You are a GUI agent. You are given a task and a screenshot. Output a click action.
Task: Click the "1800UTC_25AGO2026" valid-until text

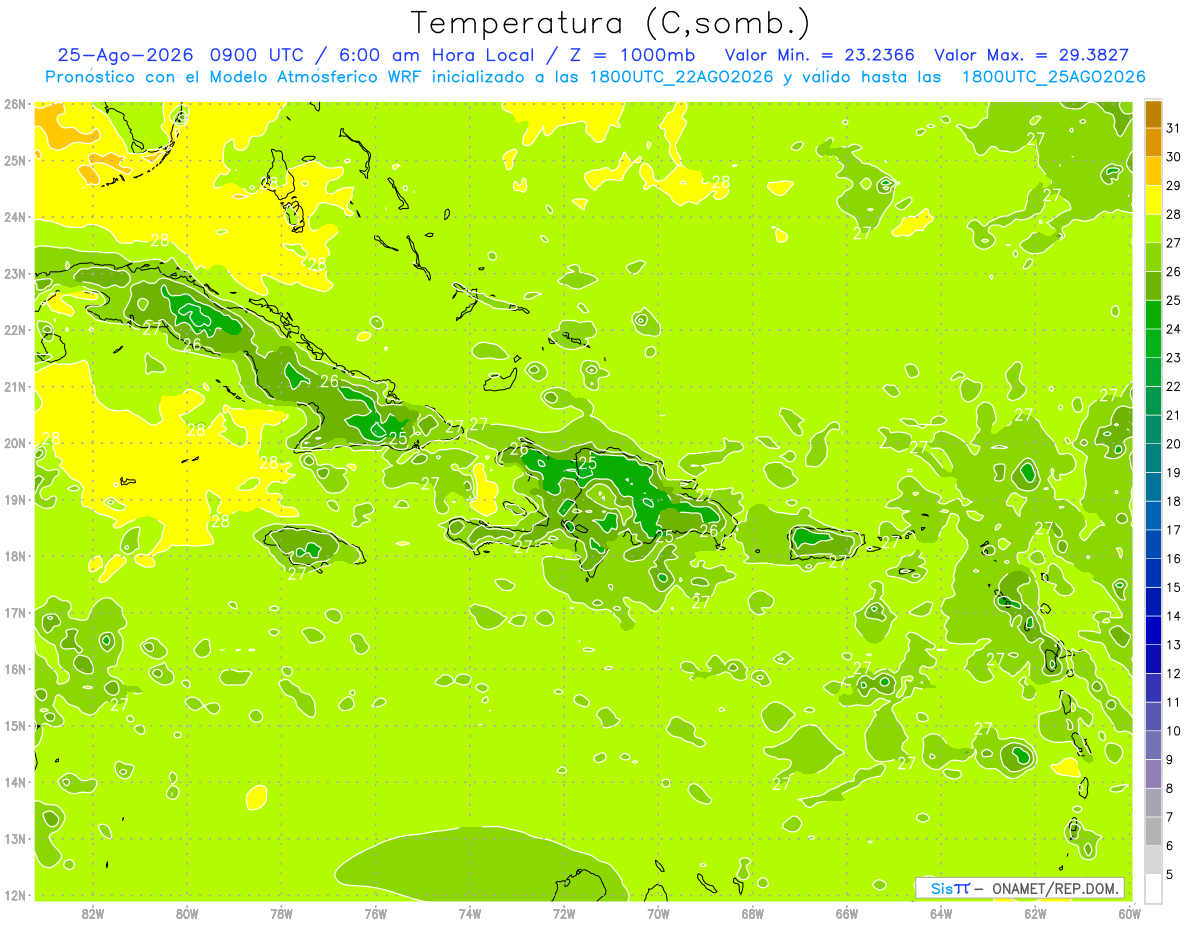coord(1053,77)
